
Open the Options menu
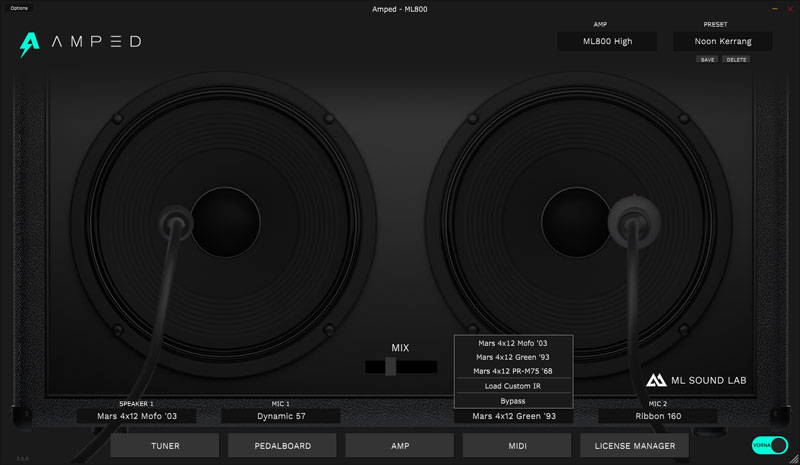pyautogui.click(x=19, y=8)
